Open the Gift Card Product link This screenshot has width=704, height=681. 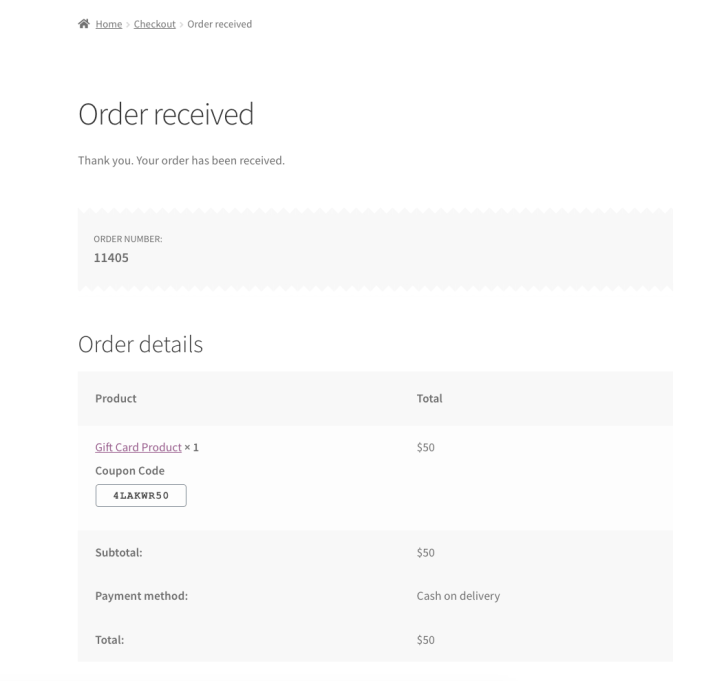coord(138,447)
